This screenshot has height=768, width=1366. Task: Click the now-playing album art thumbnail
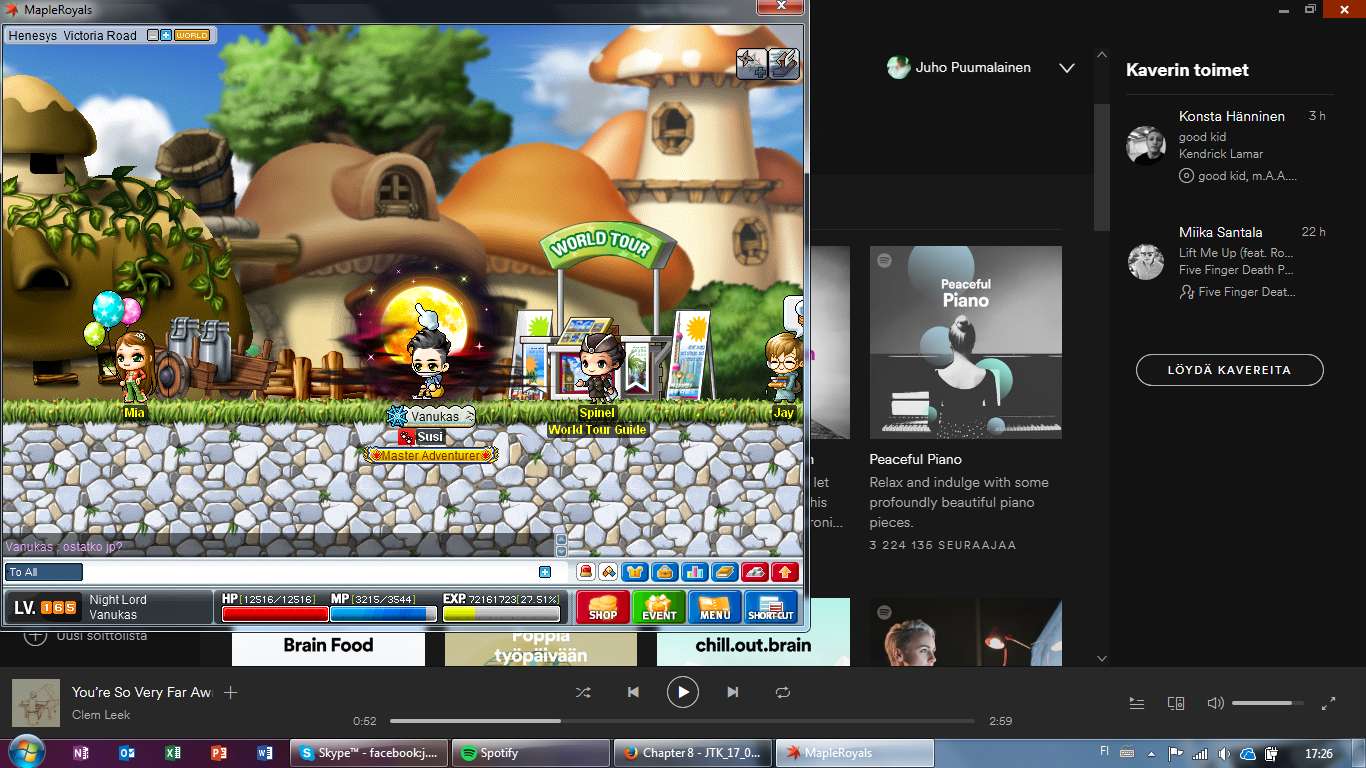point(36,703)
